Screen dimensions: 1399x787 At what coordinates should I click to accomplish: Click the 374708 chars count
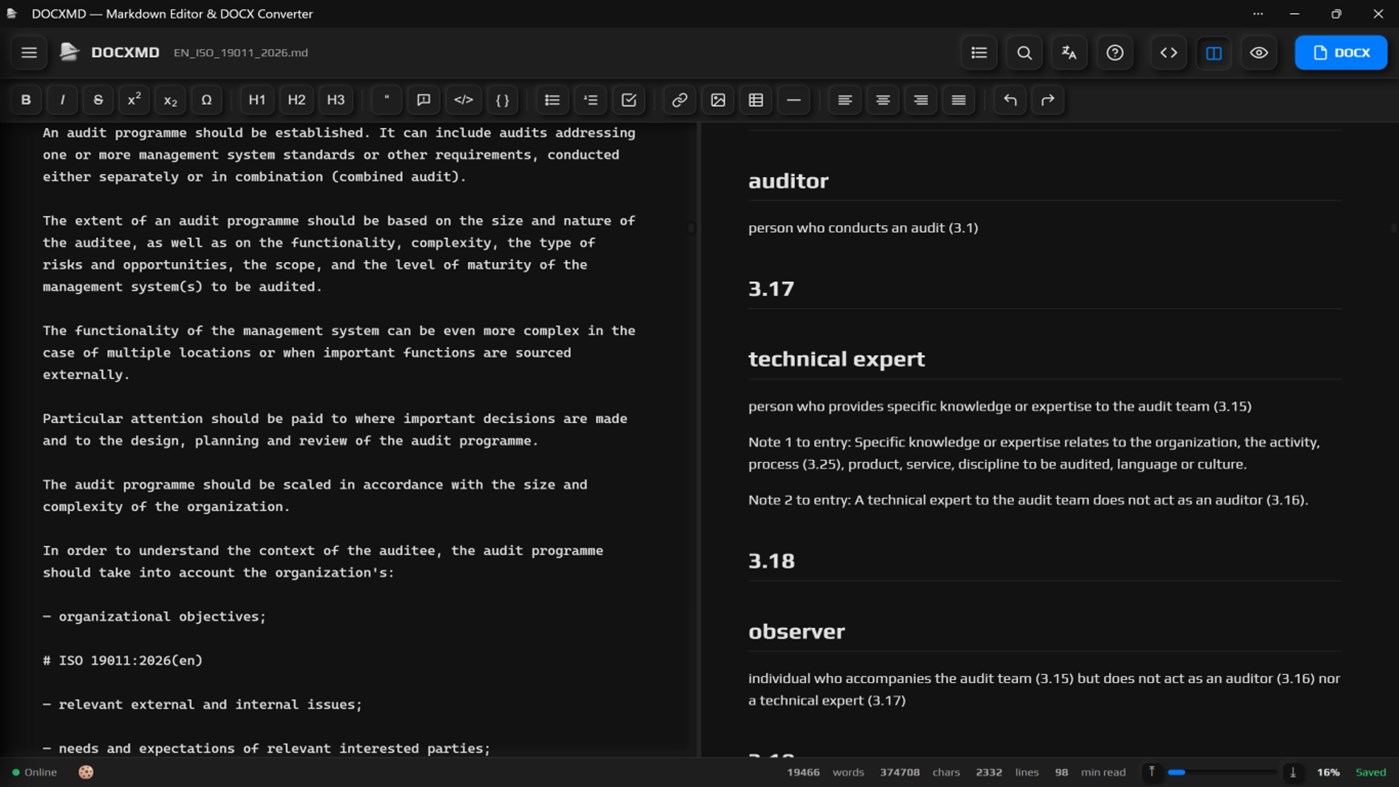tap(920, 772)
